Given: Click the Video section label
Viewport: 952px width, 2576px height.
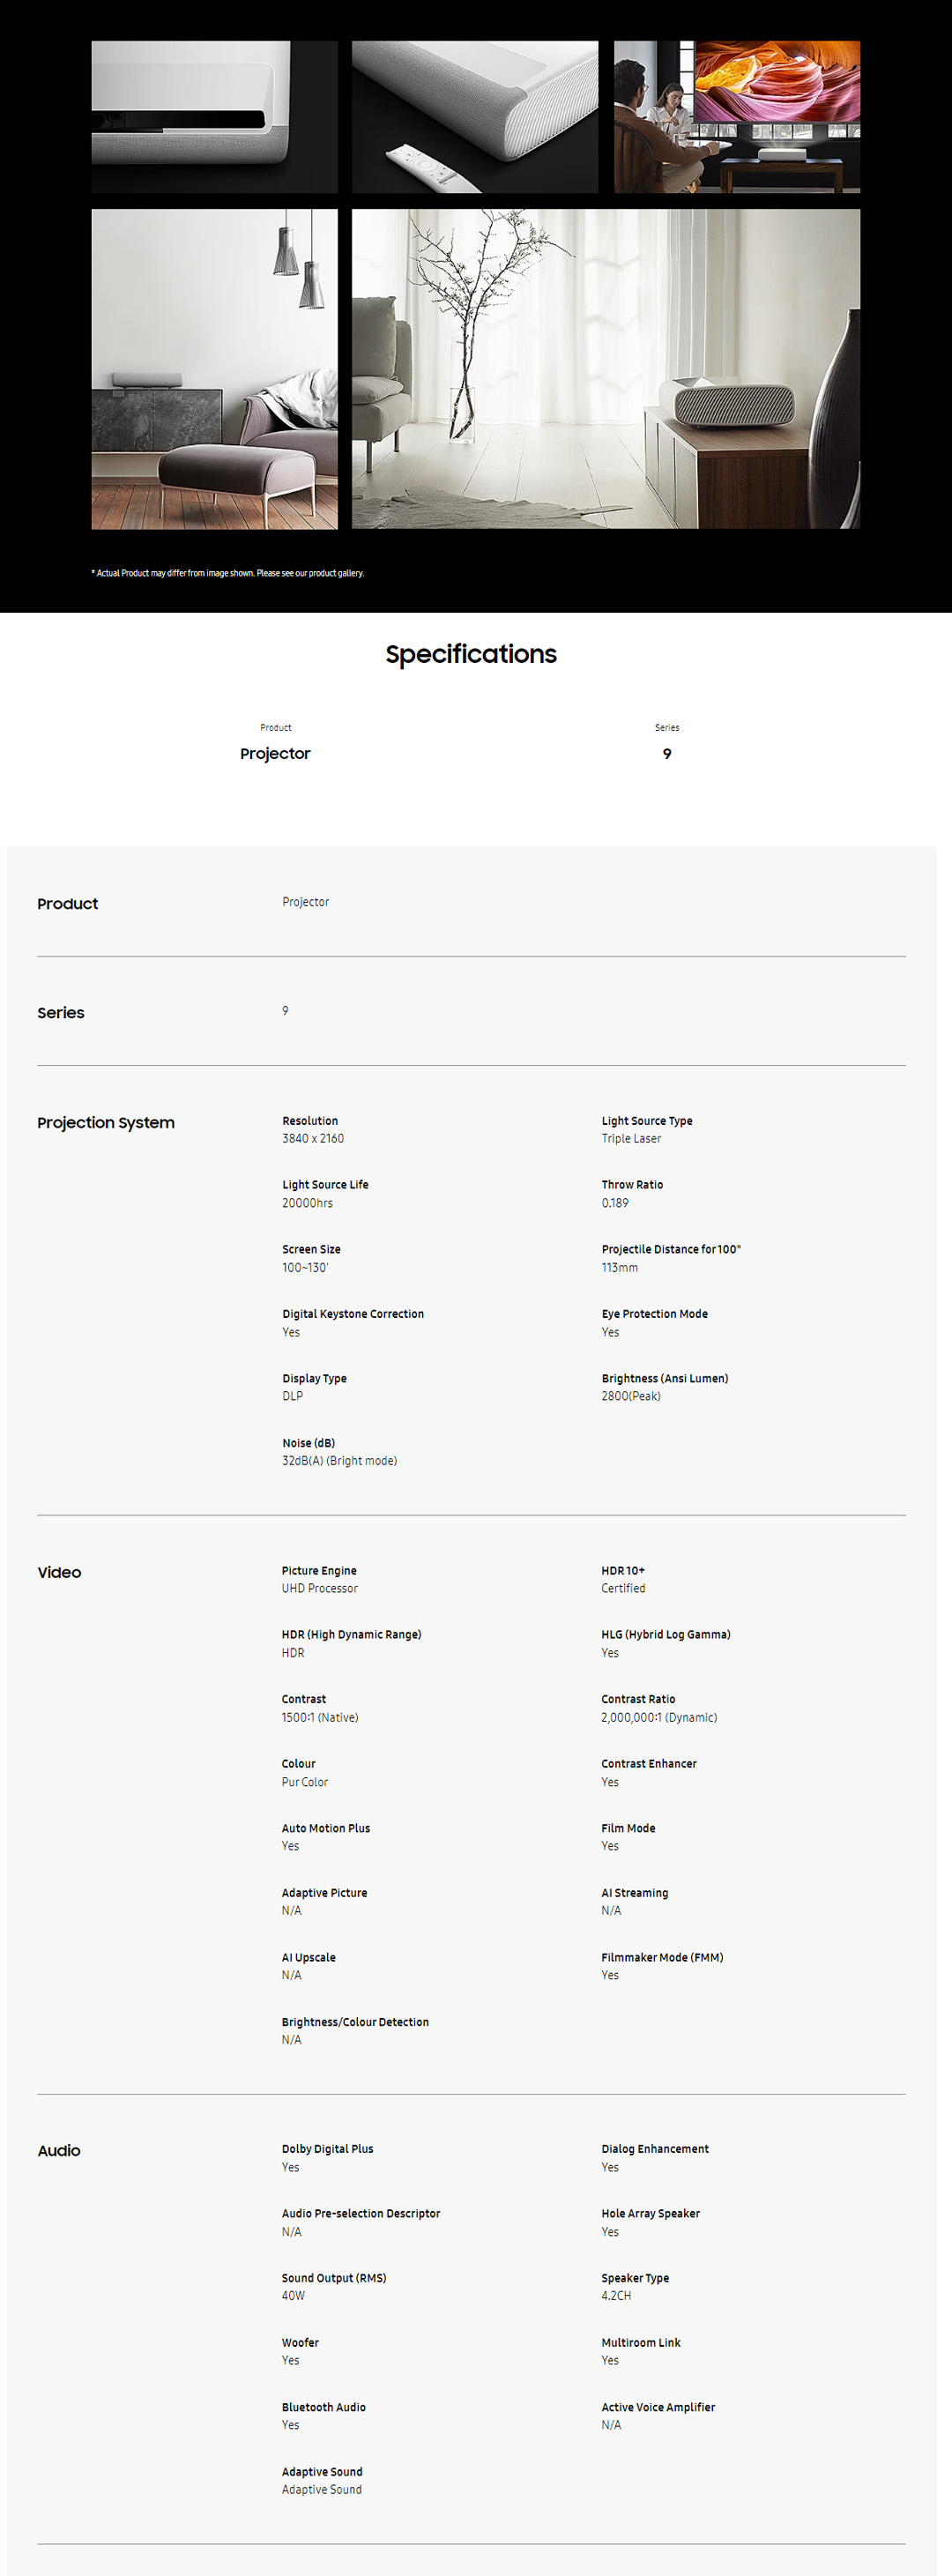Looking at the screenshot, I should pos(60,1573).
